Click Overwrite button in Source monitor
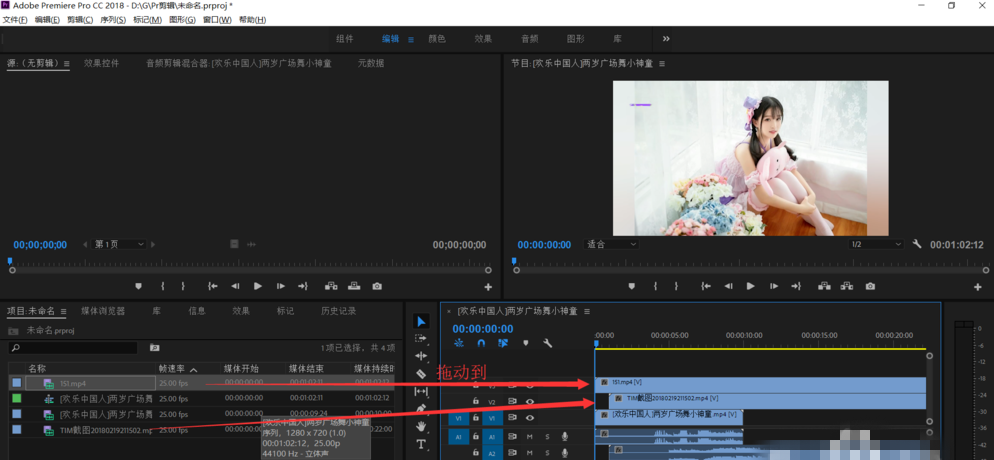Viewport: 994px width, 460px height. point(354,286)
